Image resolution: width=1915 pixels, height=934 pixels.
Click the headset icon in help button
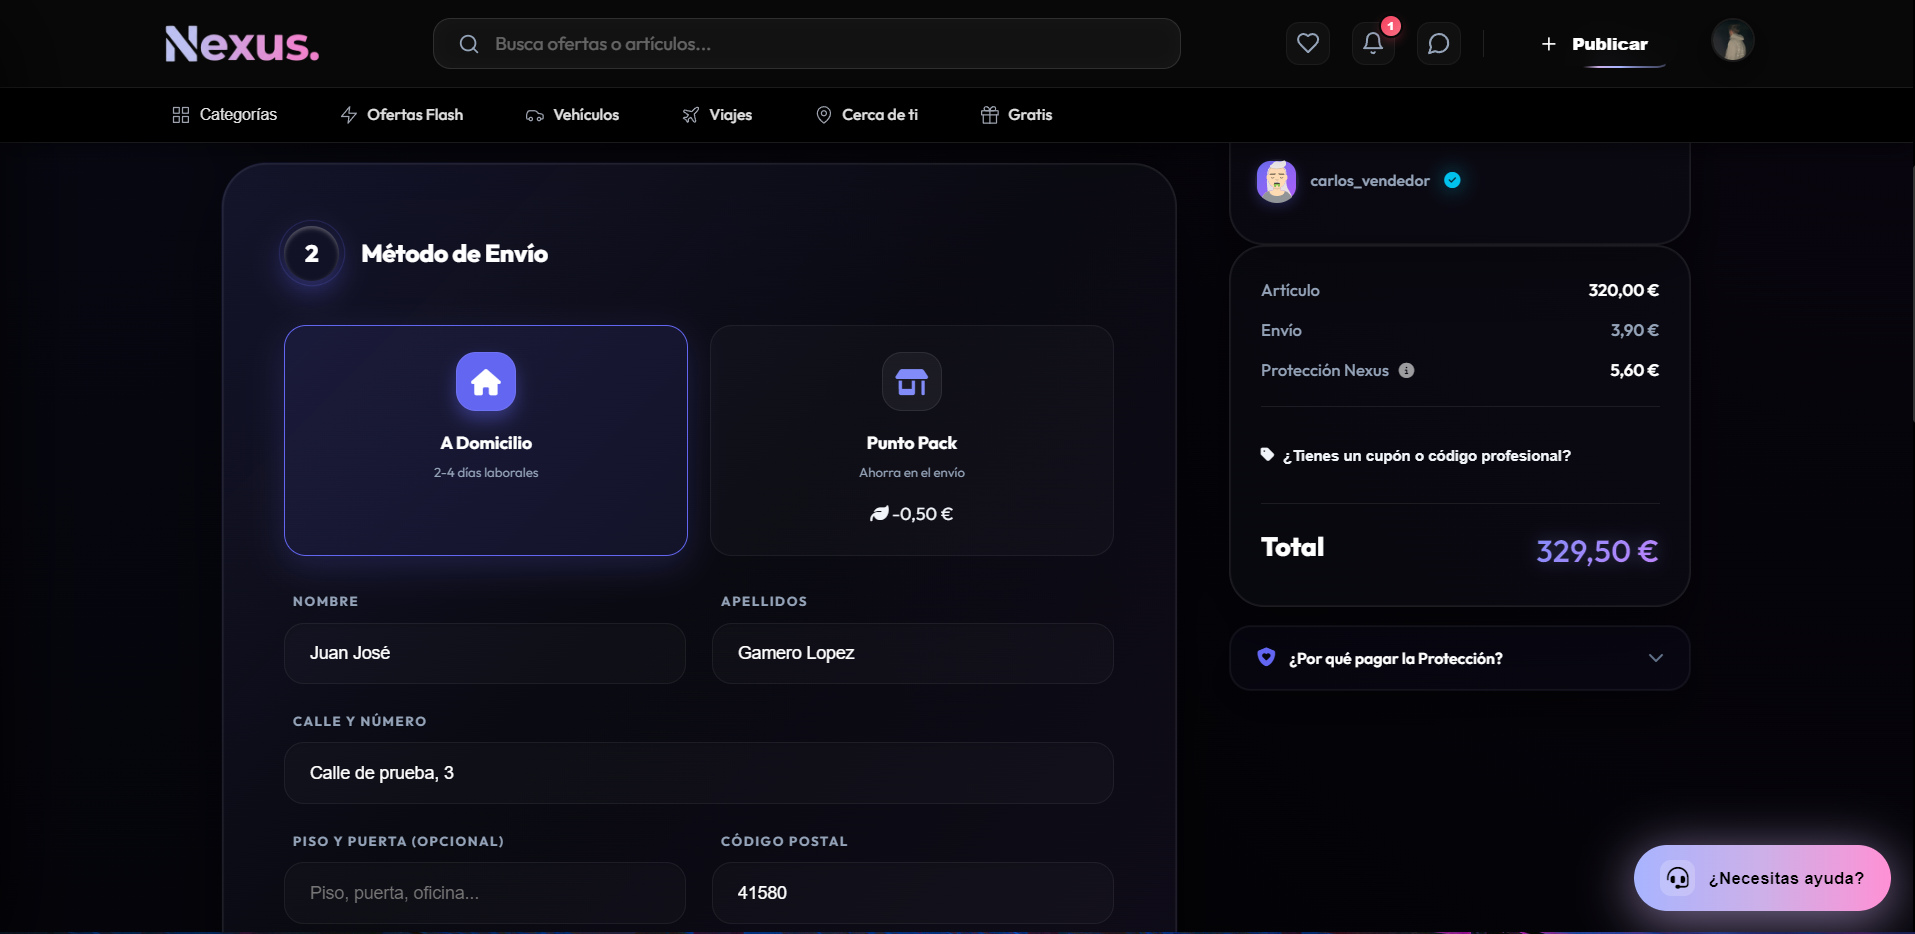pyautogui.click(x=1678, y=878)
